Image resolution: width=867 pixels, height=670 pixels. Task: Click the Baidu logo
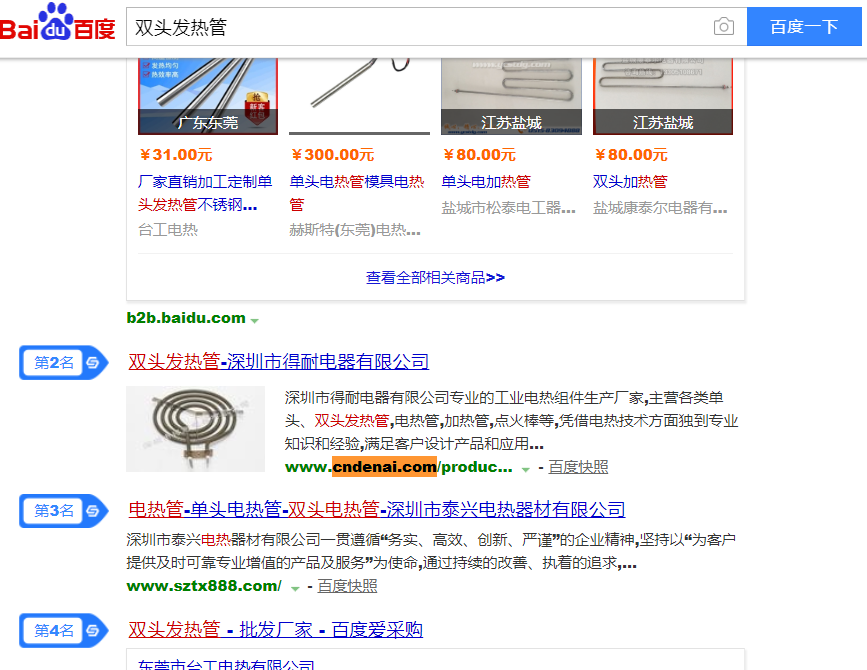pyautogui.click(x=58, y=23)
